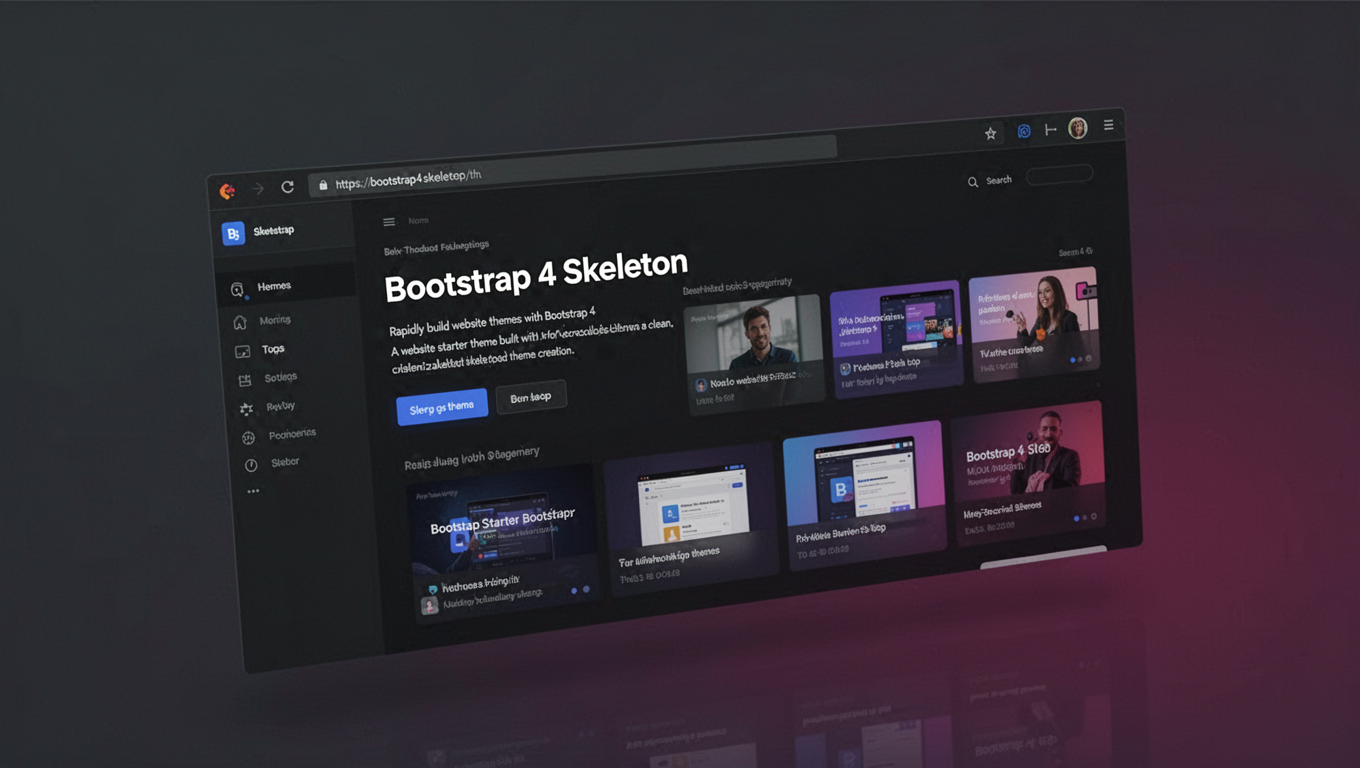
Task: Open the three-dots more item in the sidebar
Action: [253, 491]
